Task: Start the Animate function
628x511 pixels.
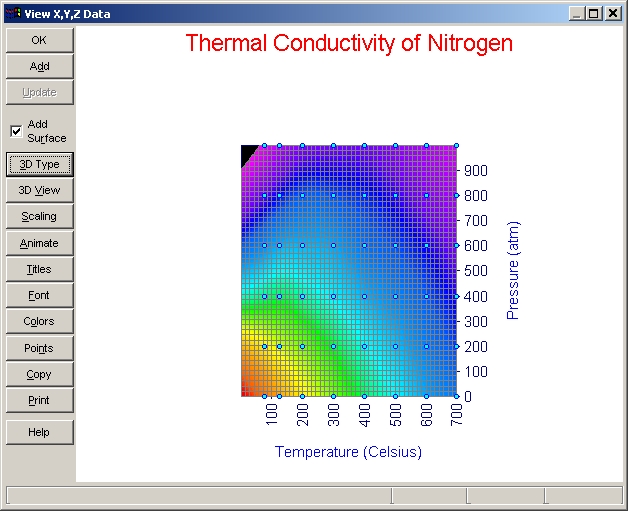Action: [39, 243]
